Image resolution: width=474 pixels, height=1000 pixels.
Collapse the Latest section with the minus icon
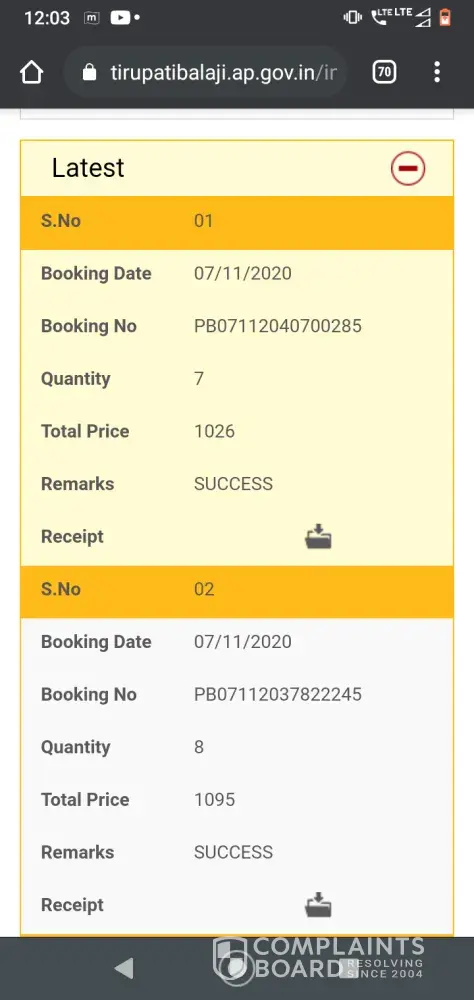pos(408,168)
